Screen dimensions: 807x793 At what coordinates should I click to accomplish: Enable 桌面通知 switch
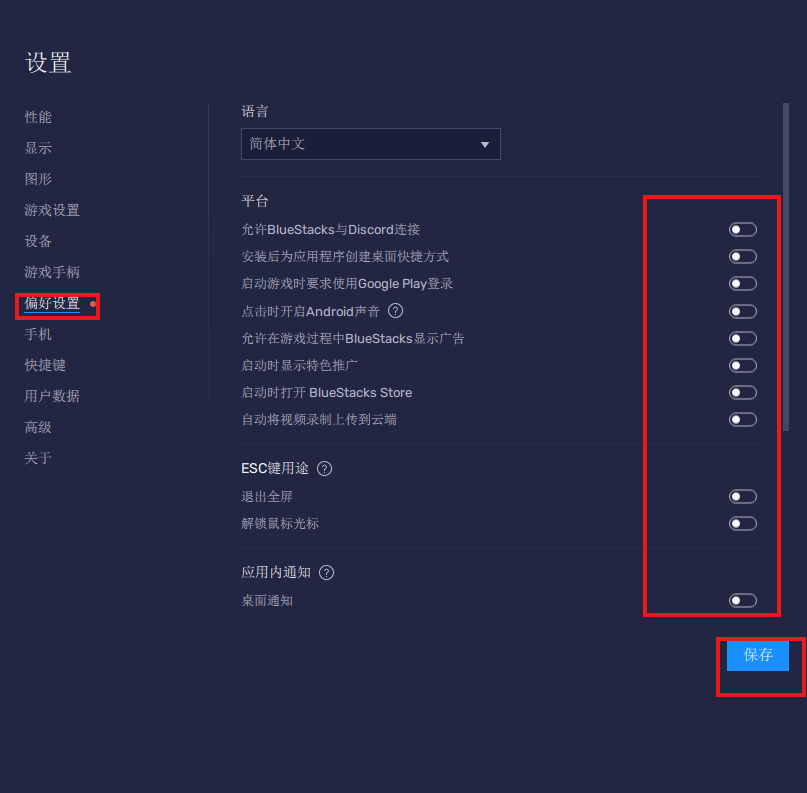(742, 600)
